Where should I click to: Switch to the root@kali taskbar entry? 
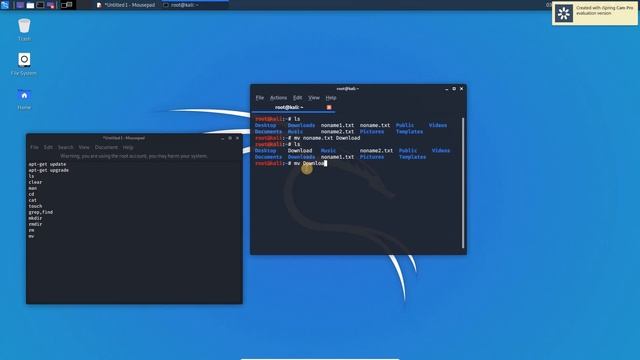tap(195, 5)
